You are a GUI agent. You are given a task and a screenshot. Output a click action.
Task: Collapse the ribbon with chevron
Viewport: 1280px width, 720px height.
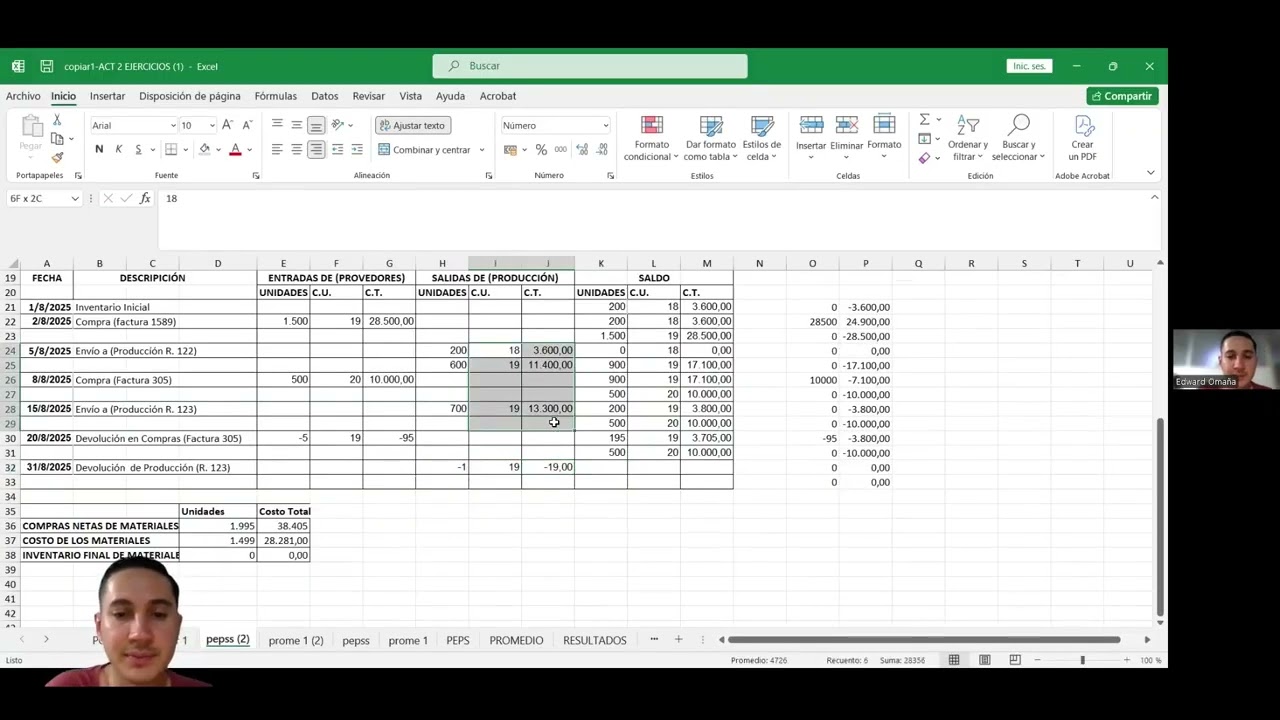pyautogui.click(x=1150, y=174)
